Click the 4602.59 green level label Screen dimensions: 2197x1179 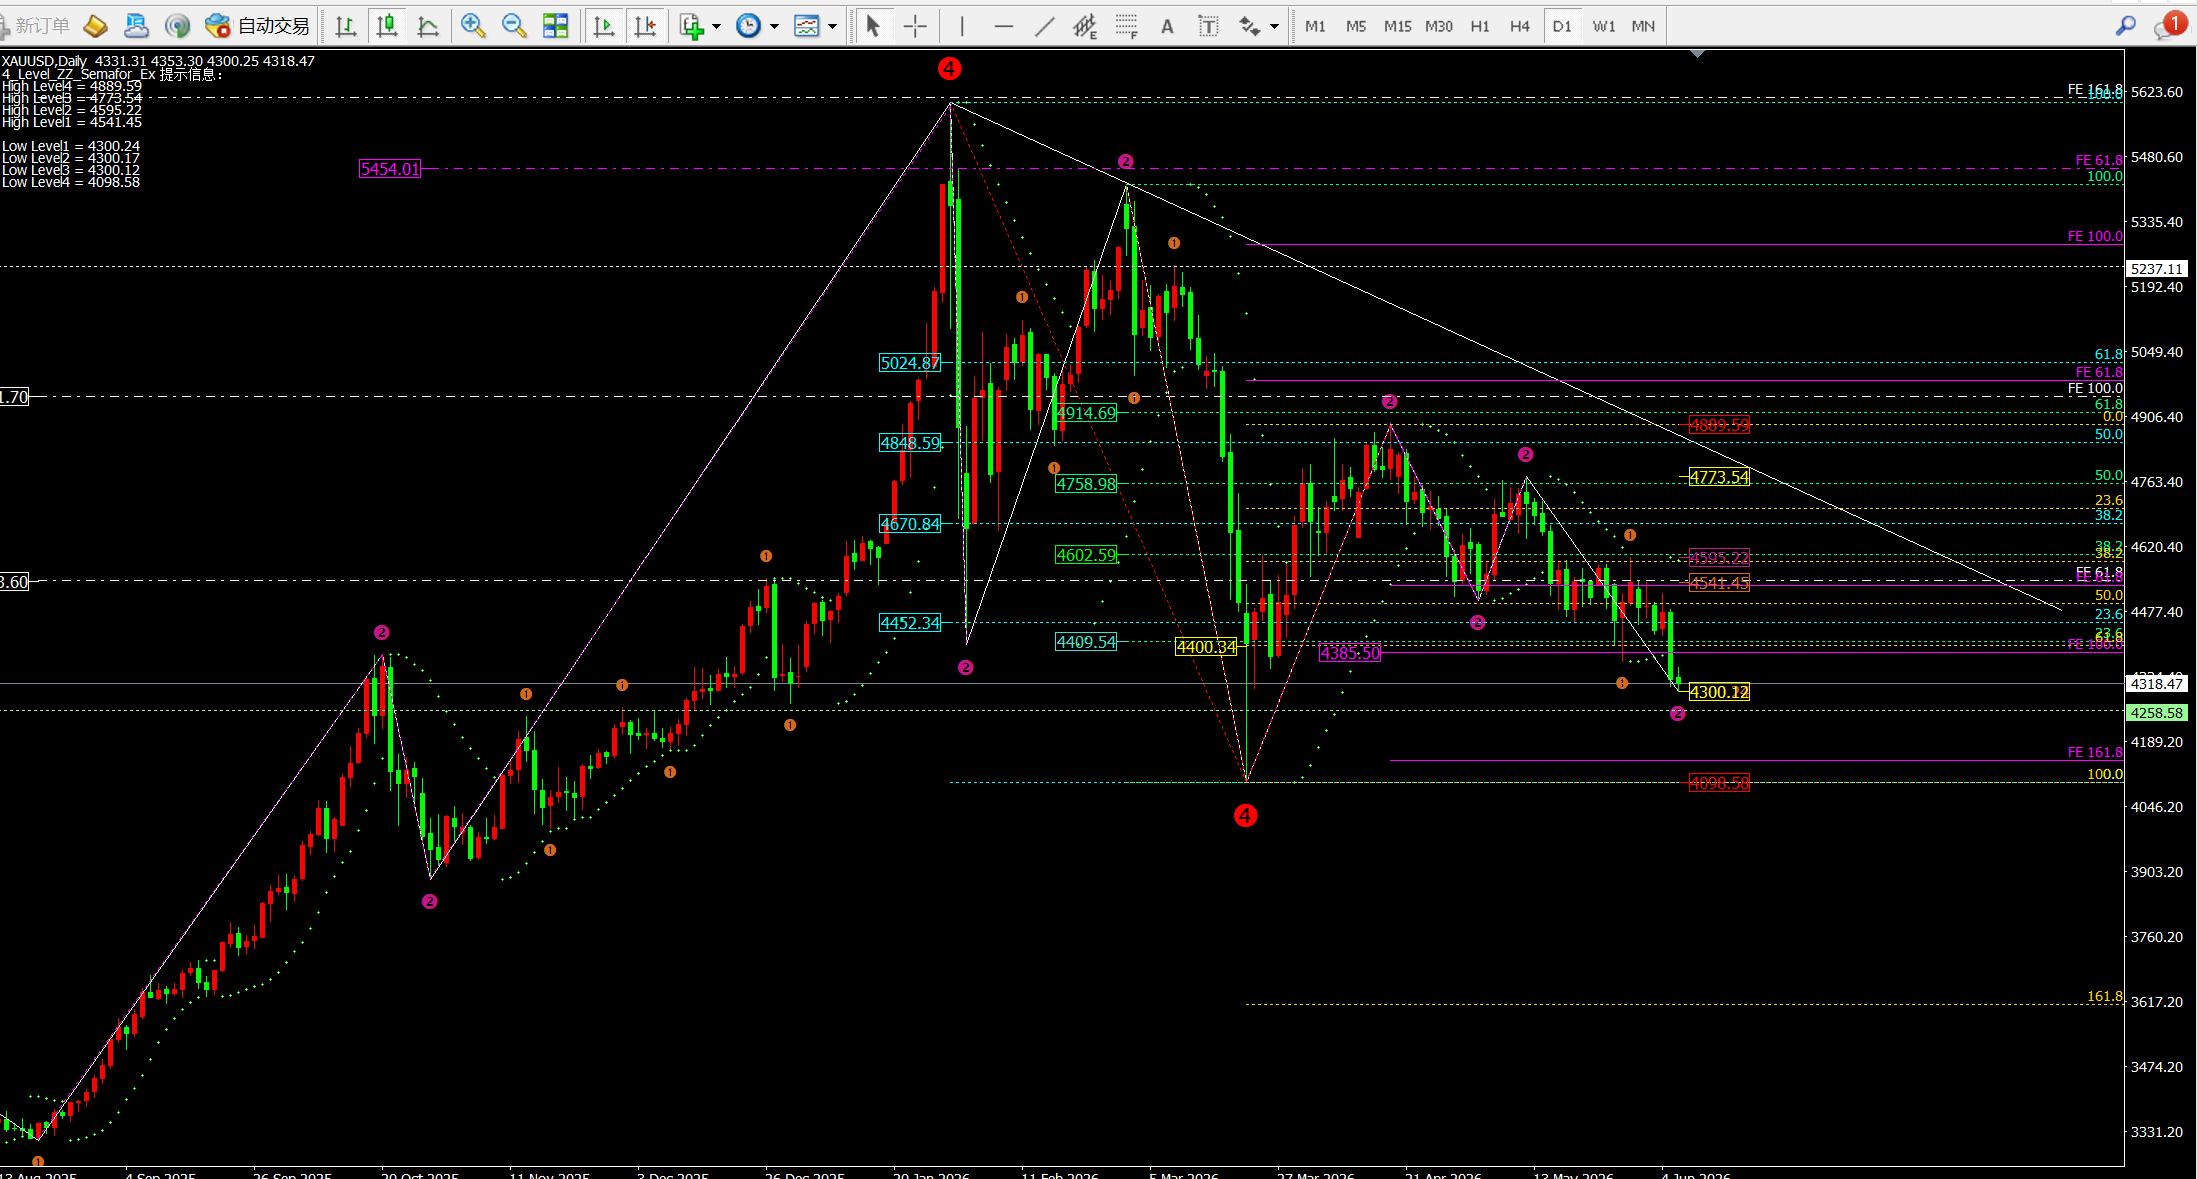point(1086,555)
